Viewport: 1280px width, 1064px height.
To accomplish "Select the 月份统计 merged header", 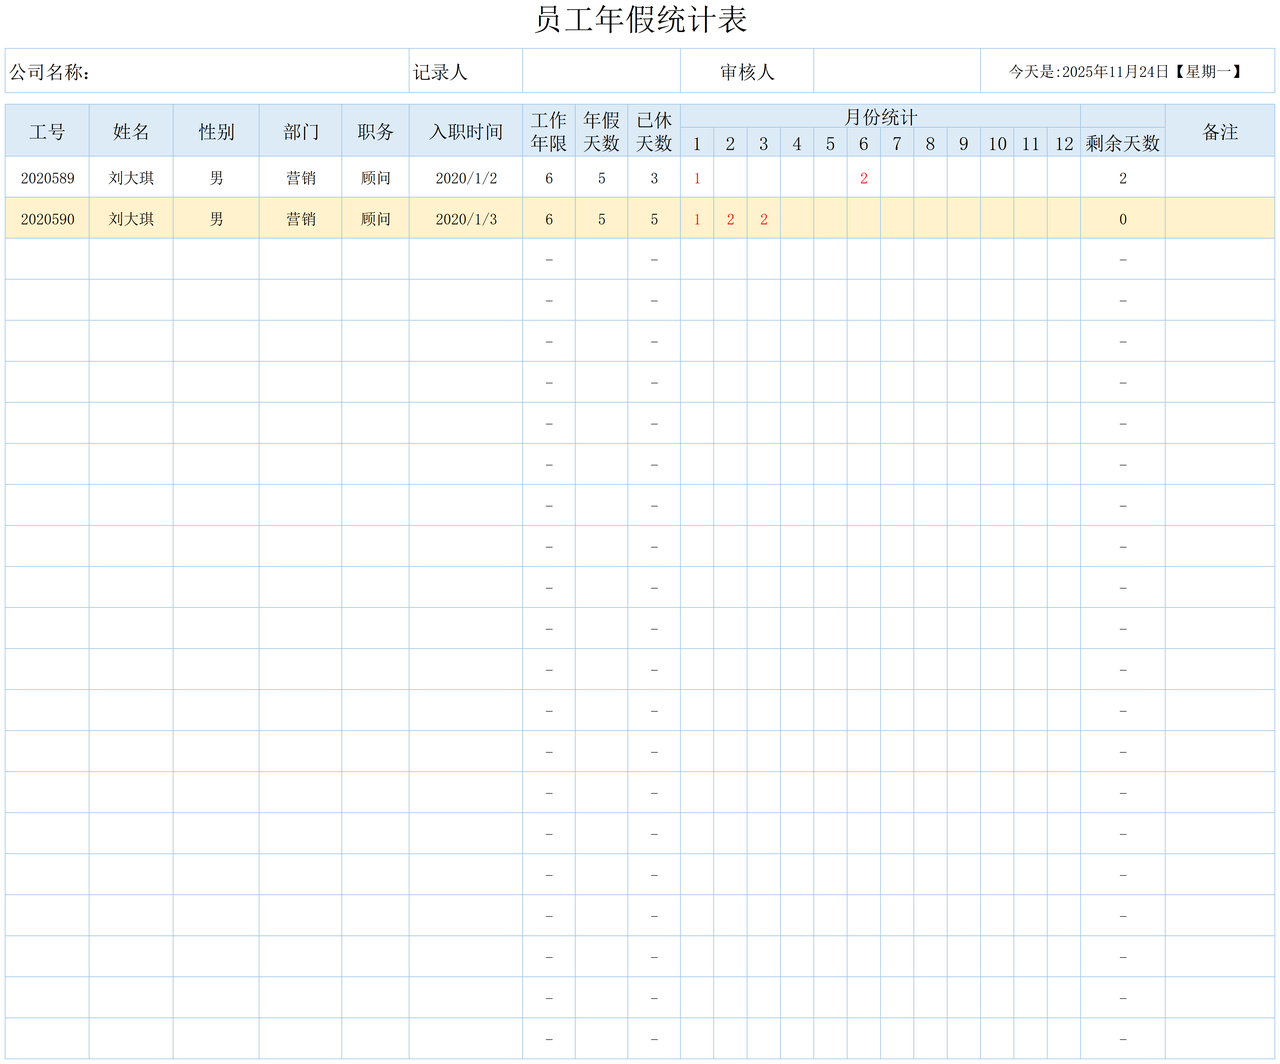I will pos(880,117).
